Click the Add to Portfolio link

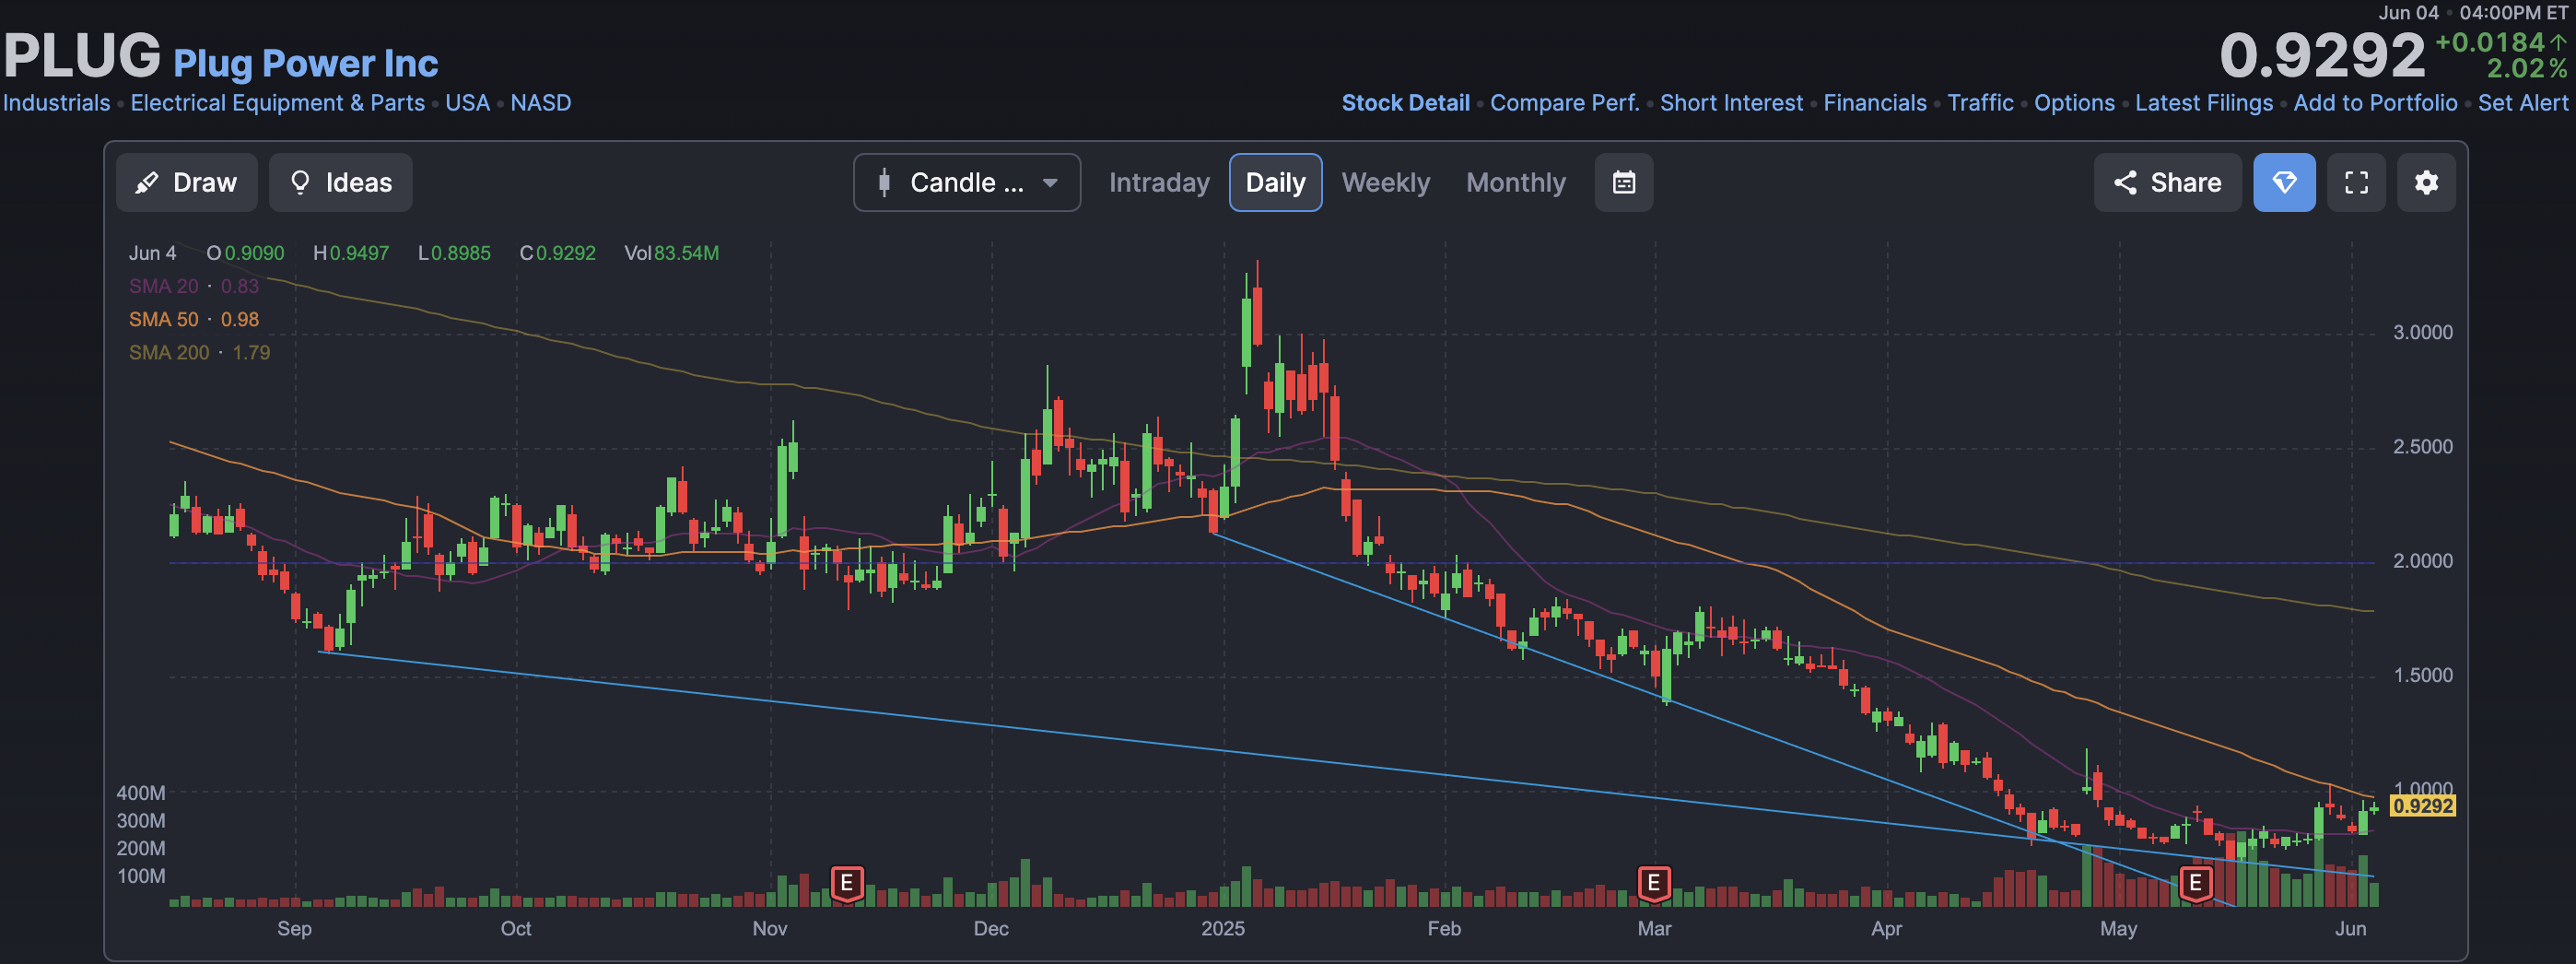tap(2375, 103)
